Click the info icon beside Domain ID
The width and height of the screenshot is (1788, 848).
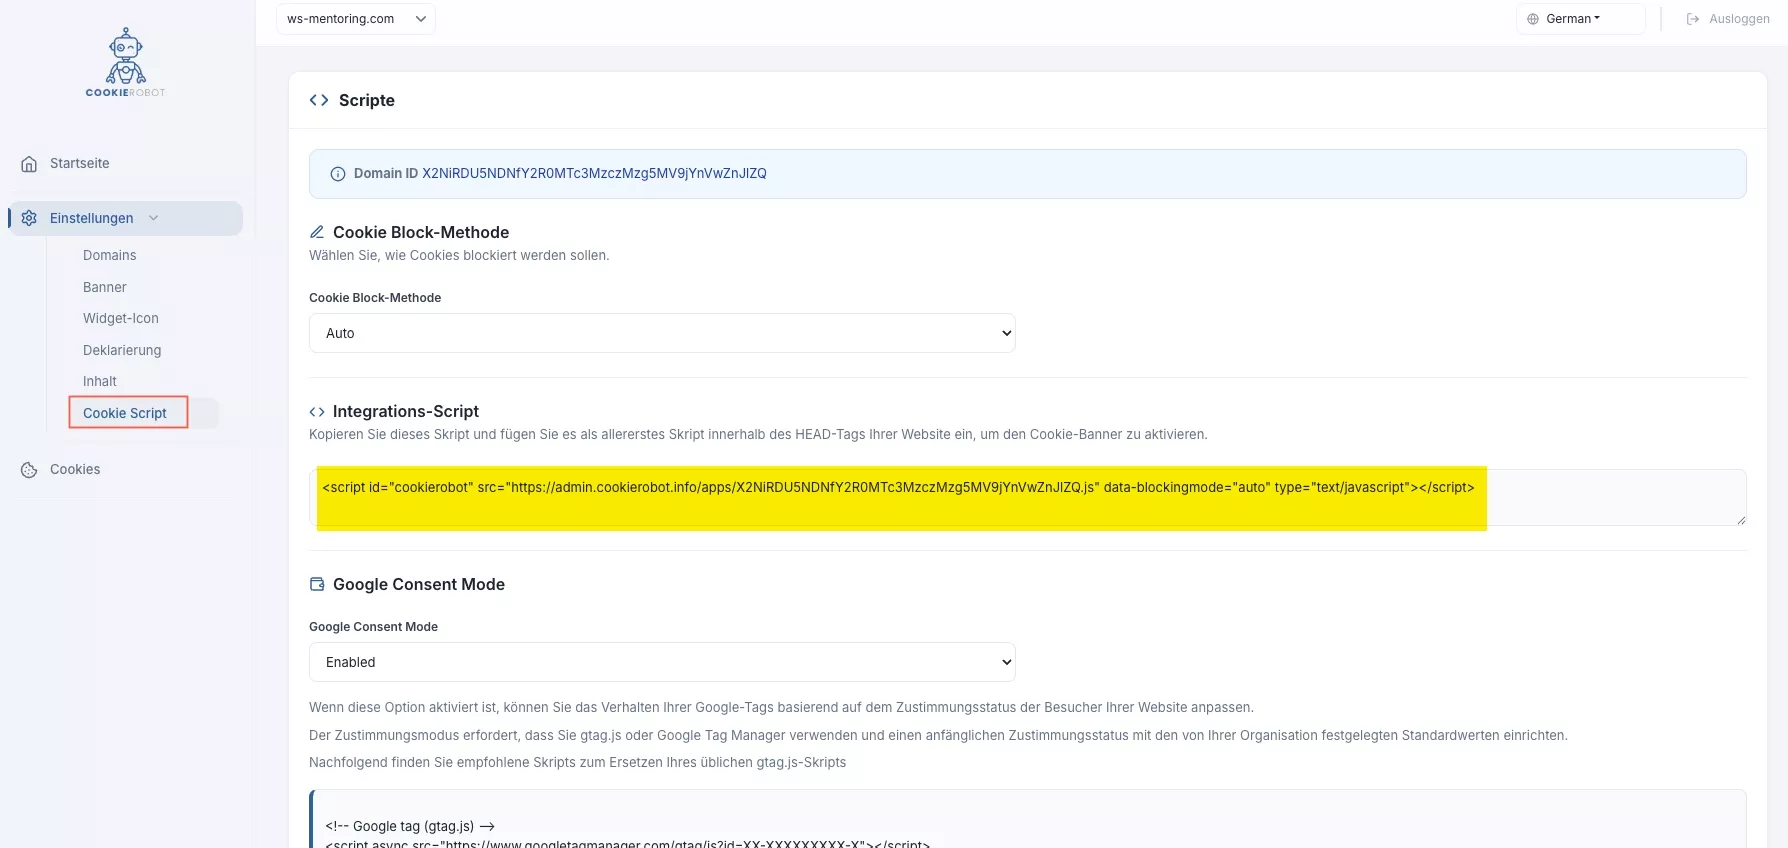click(338, 174)
